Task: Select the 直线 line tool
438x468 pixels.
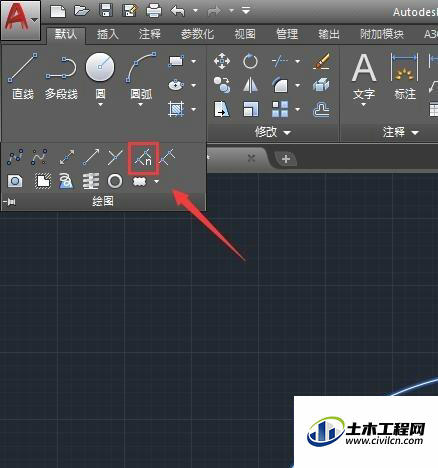Action: pos(23,76)
